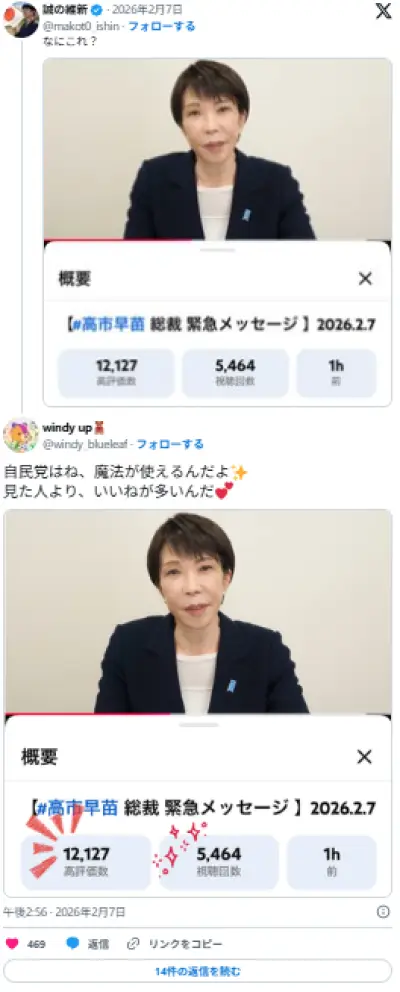The image size is (400, 992).
Task: Click the blue verified badge
Action: [97, 10]
